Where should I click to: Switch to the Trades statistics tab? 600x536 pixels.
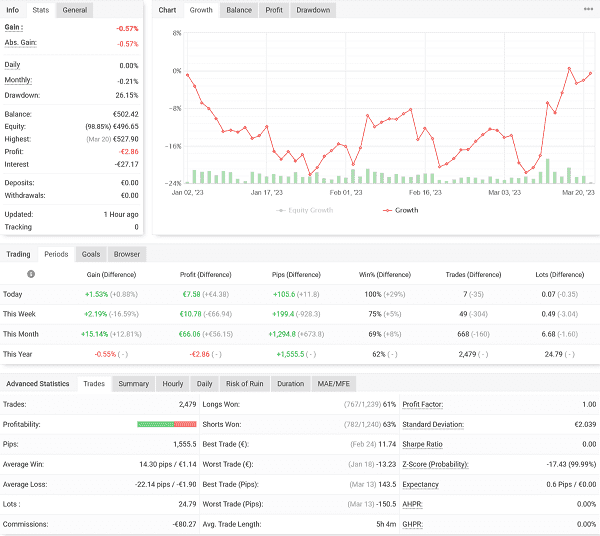94,384
